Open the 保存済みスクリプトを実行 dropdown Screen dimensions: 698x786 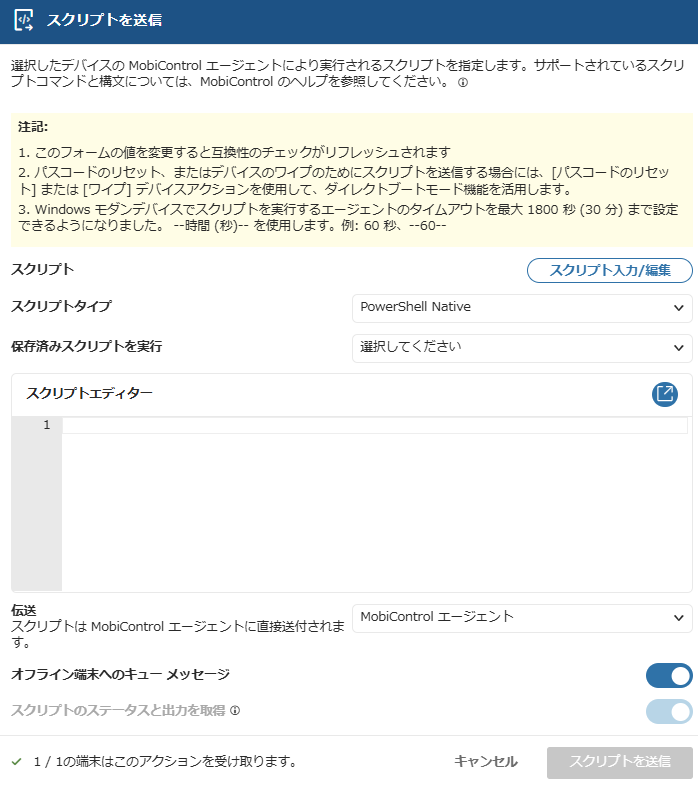[x=522, y=348]
